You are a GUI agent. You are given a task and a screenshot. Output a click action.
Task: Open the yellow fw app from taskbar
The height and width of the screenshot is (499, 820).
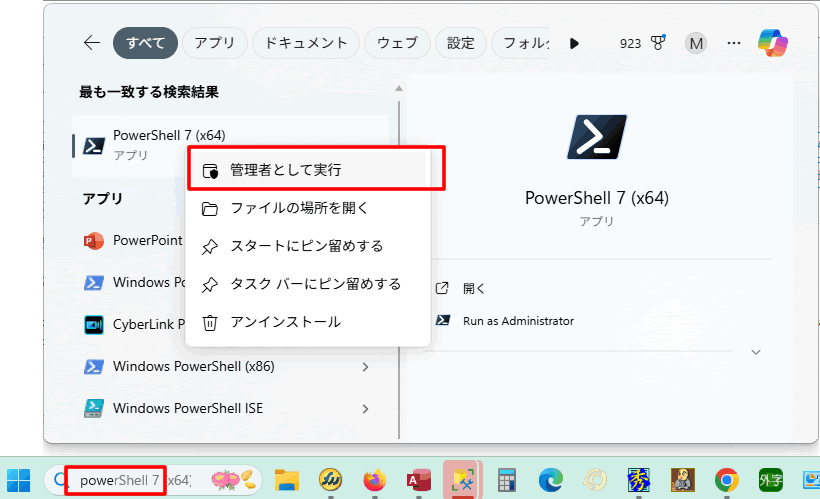[331, 480]
